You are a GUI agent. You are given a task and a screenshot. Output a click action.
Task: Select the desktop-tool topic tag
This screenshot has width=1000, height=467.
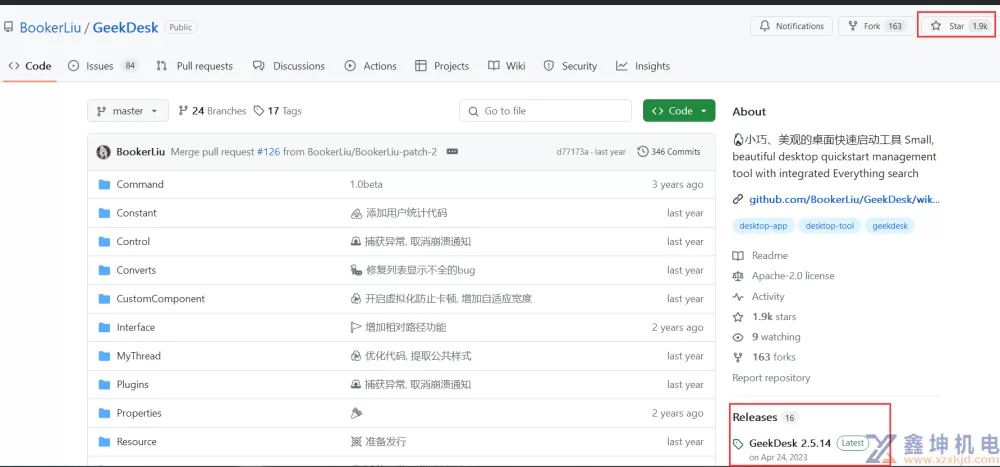[830, 226]
